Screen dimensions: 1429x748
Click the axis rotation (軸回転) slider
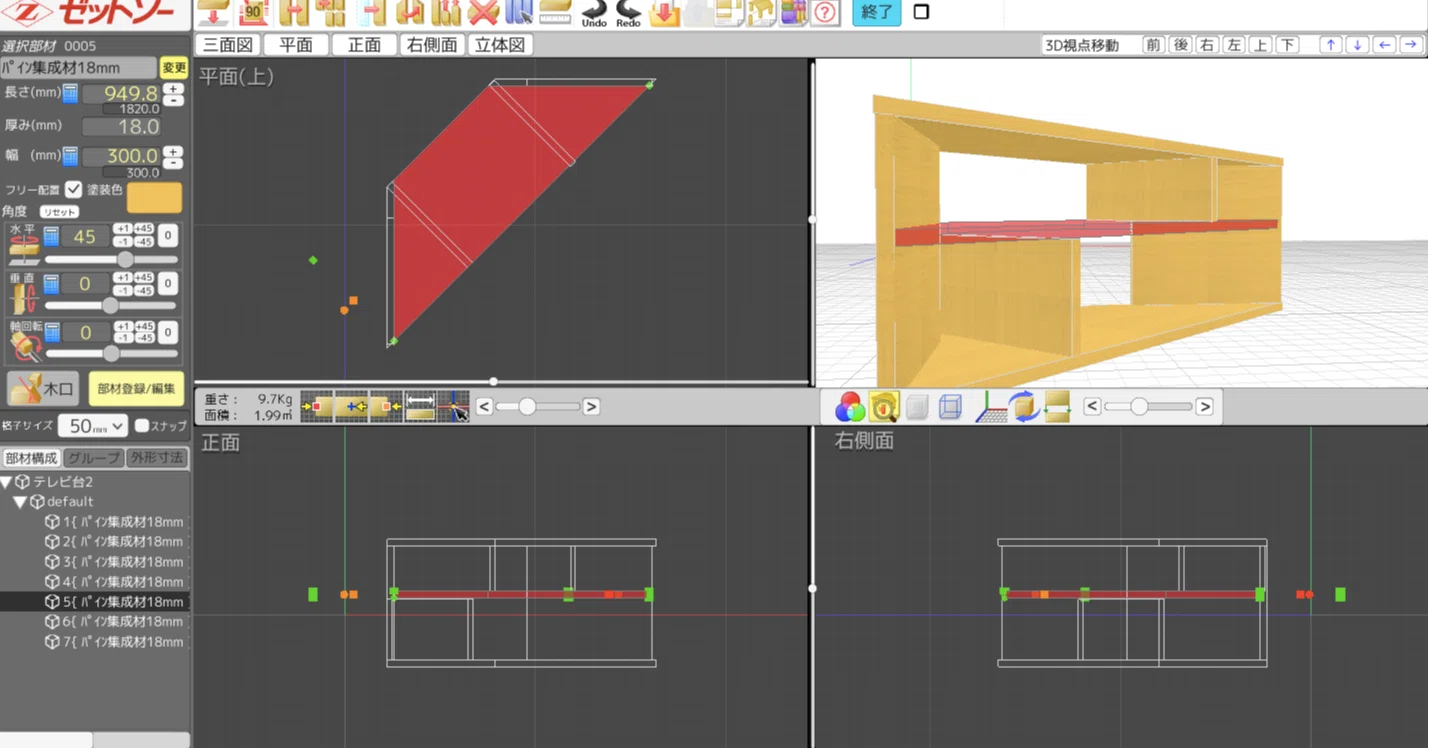click(x=110, y=353)
